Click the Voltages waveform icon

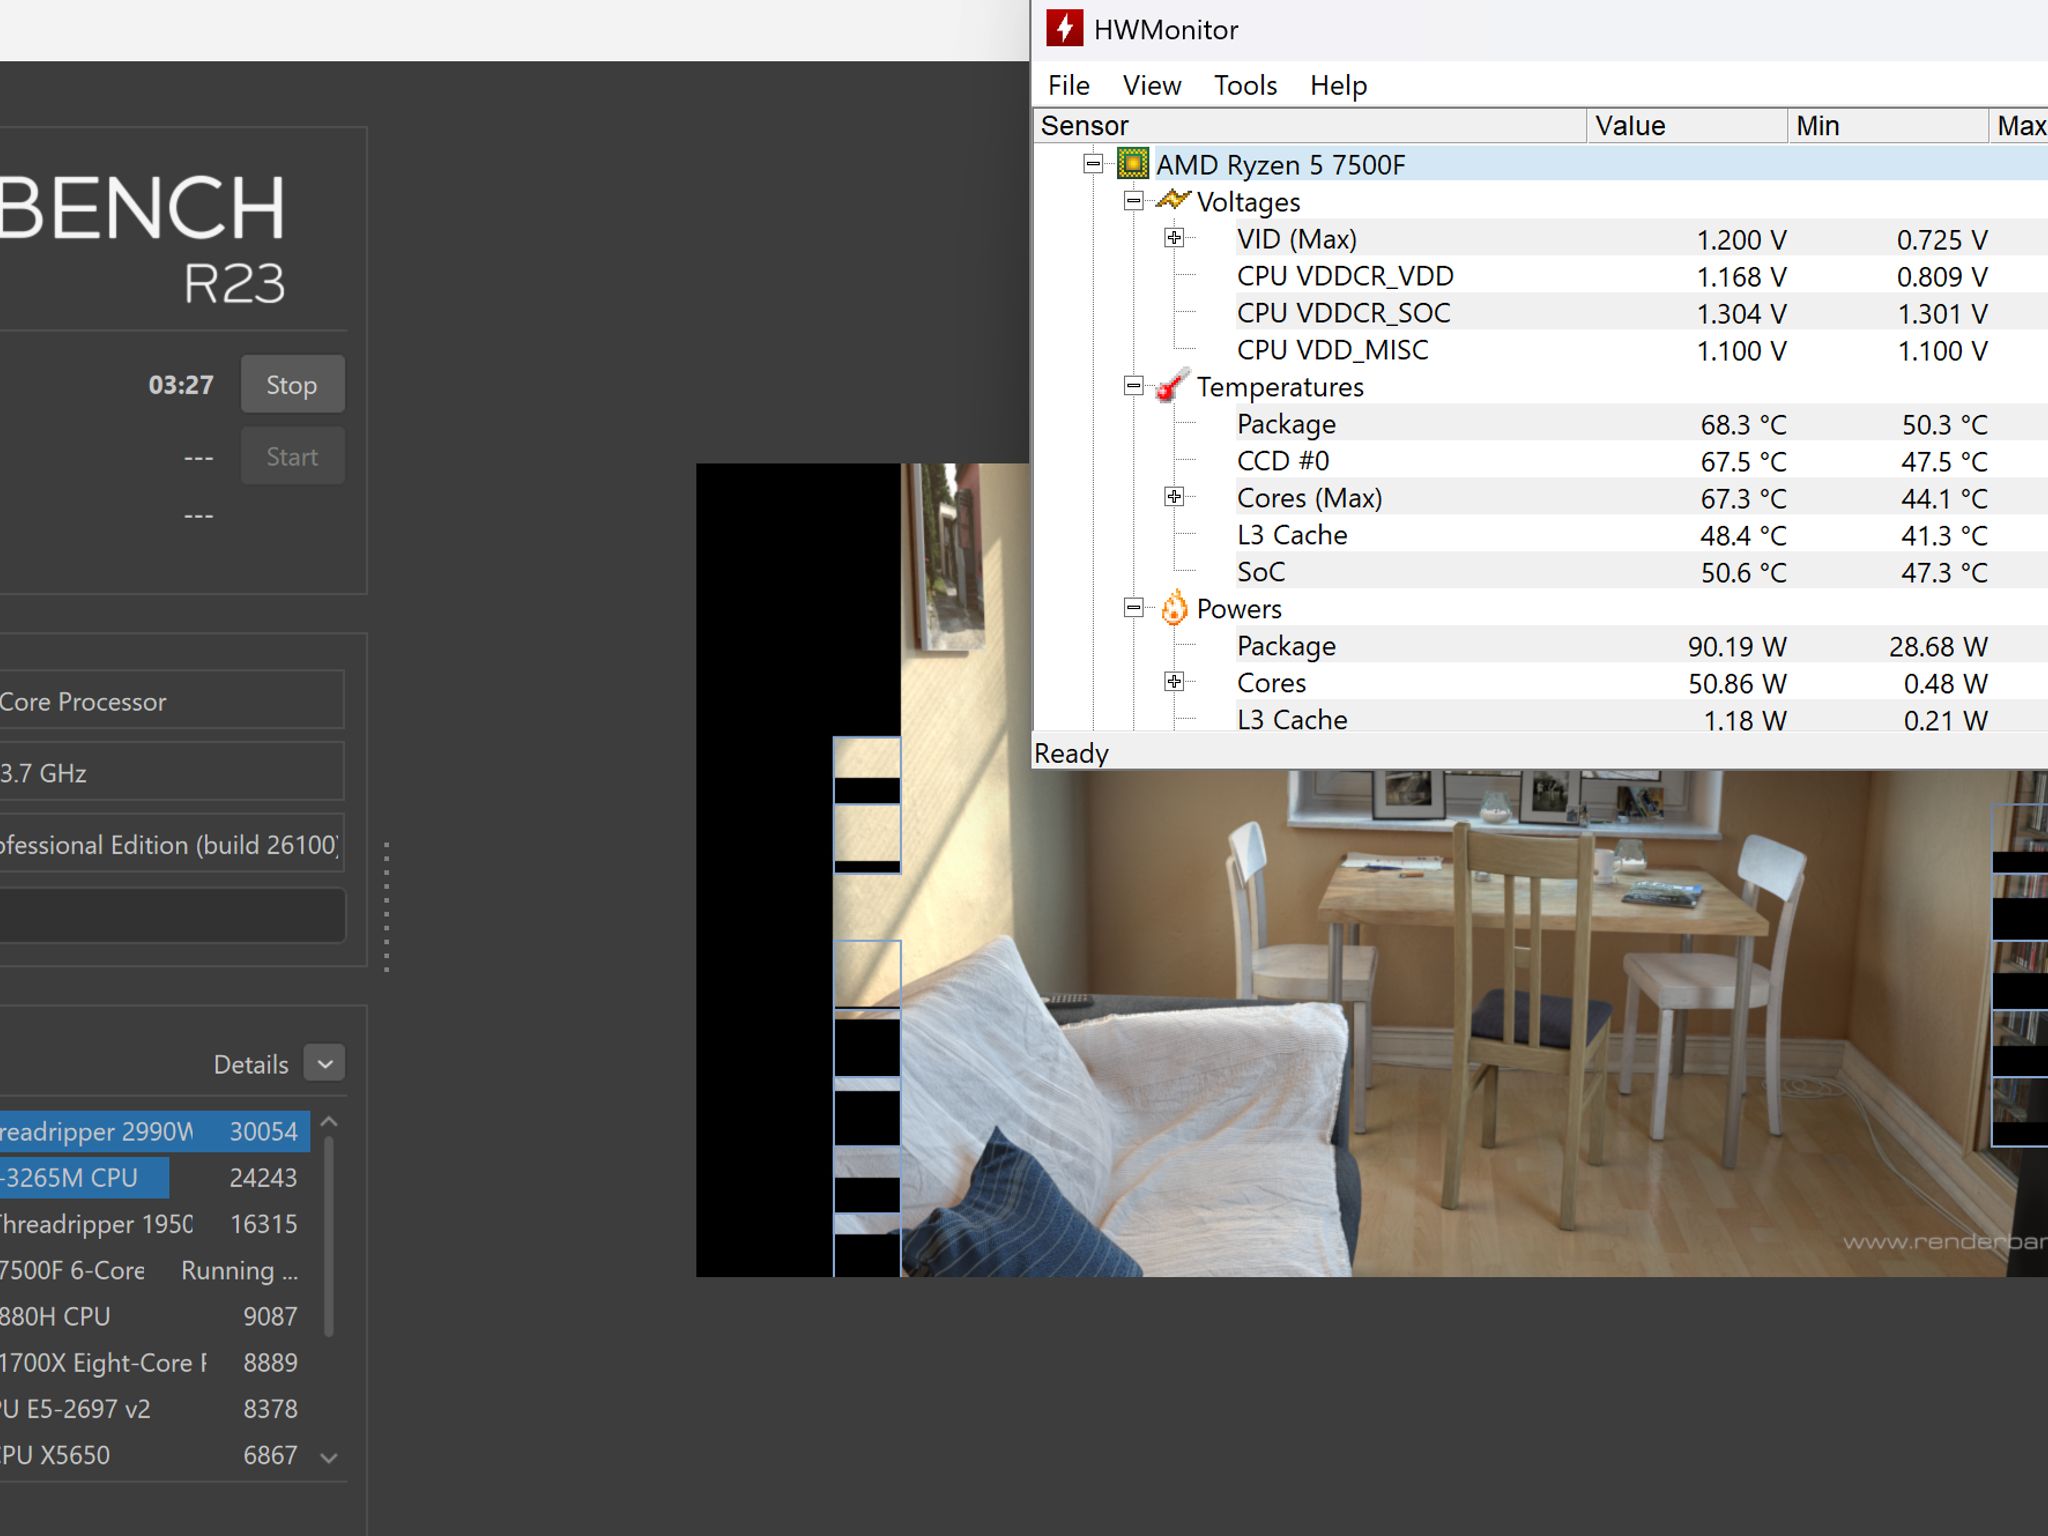pos(1172,200)
